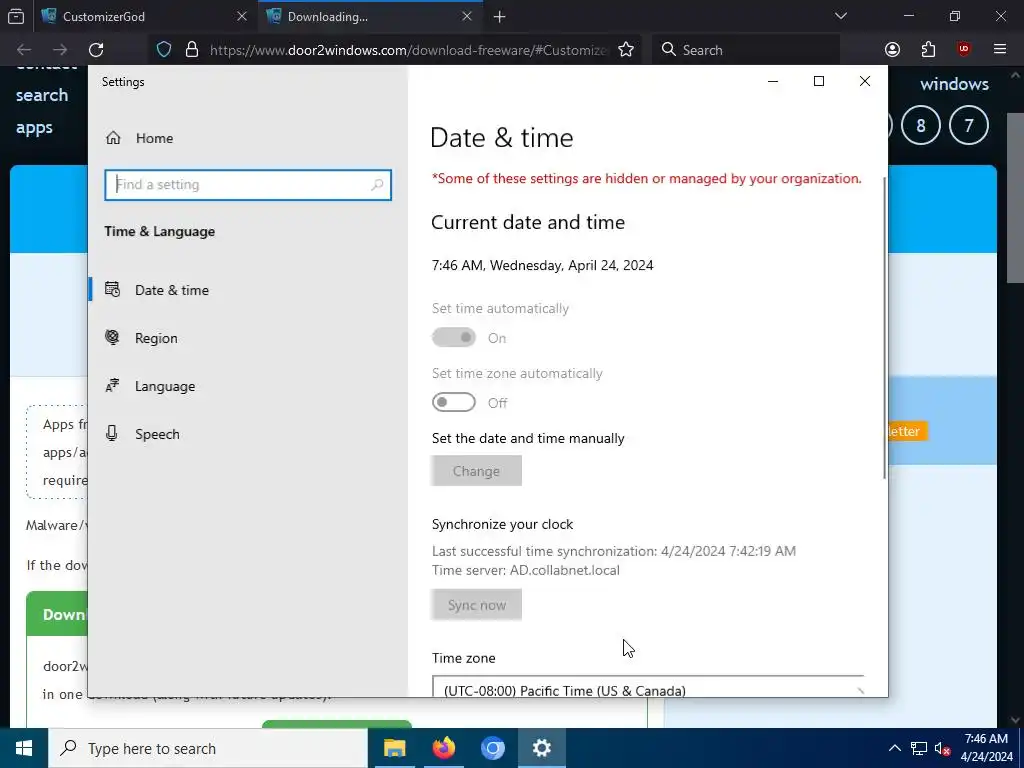Click the magnifier icon in Find a setting

tap(377, 185)
